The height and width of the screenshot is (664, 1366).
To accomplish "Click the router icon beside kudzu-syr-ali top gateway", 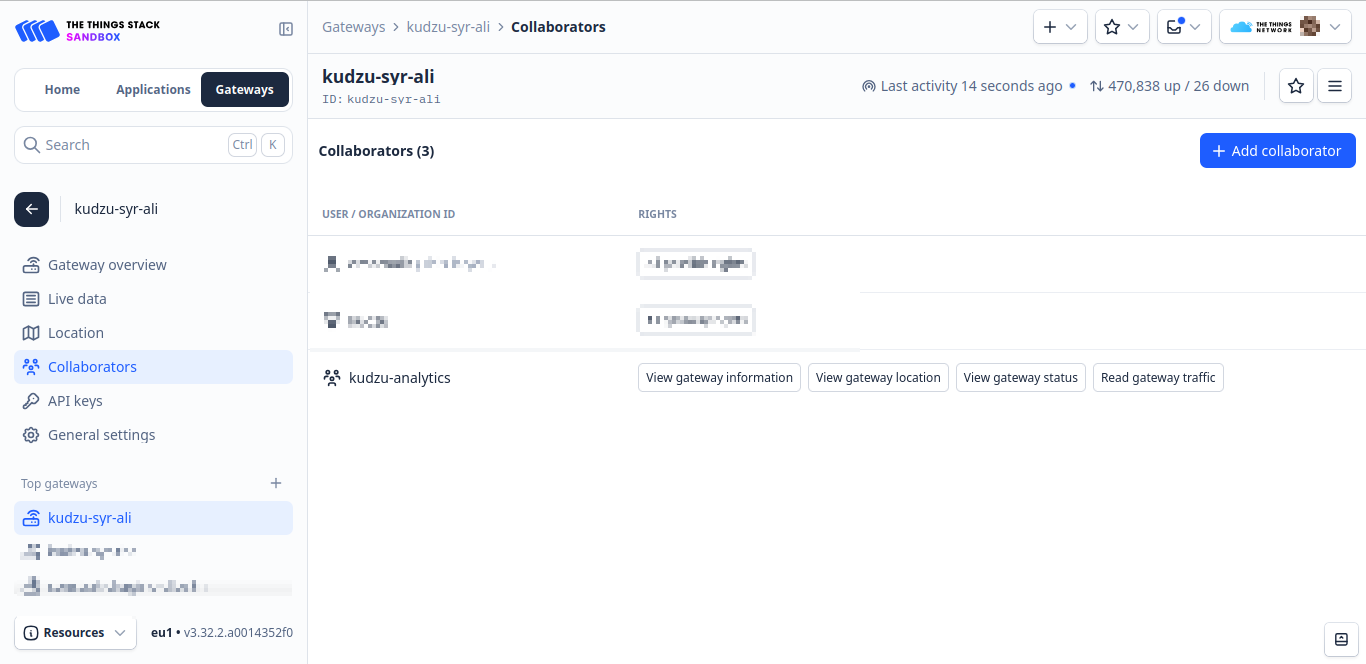I will (31, 518).
